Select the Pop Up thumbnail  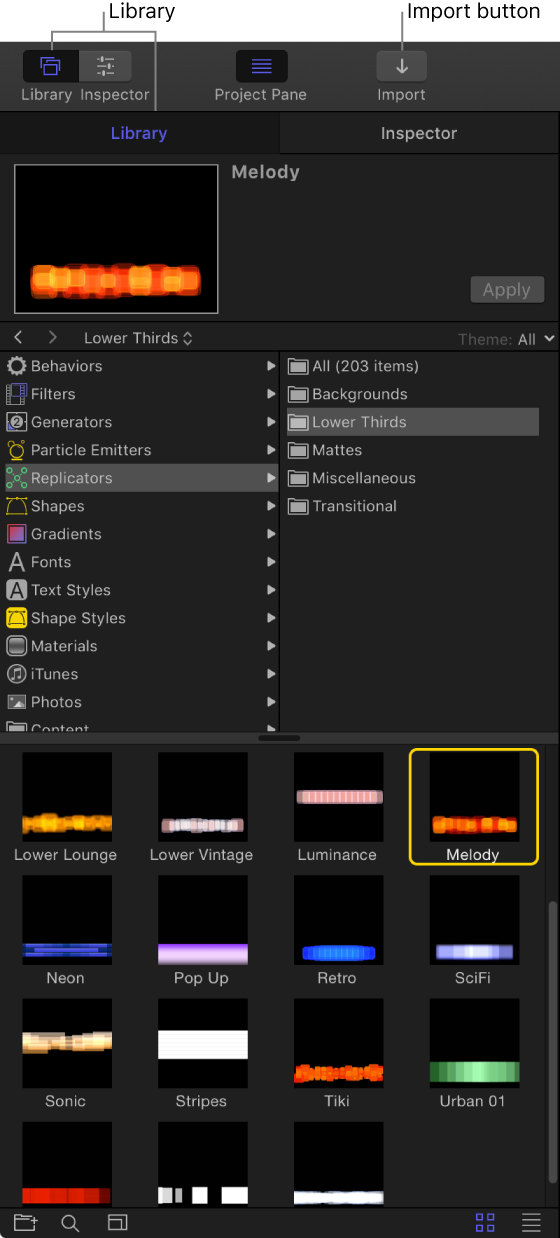click(202, 920)
